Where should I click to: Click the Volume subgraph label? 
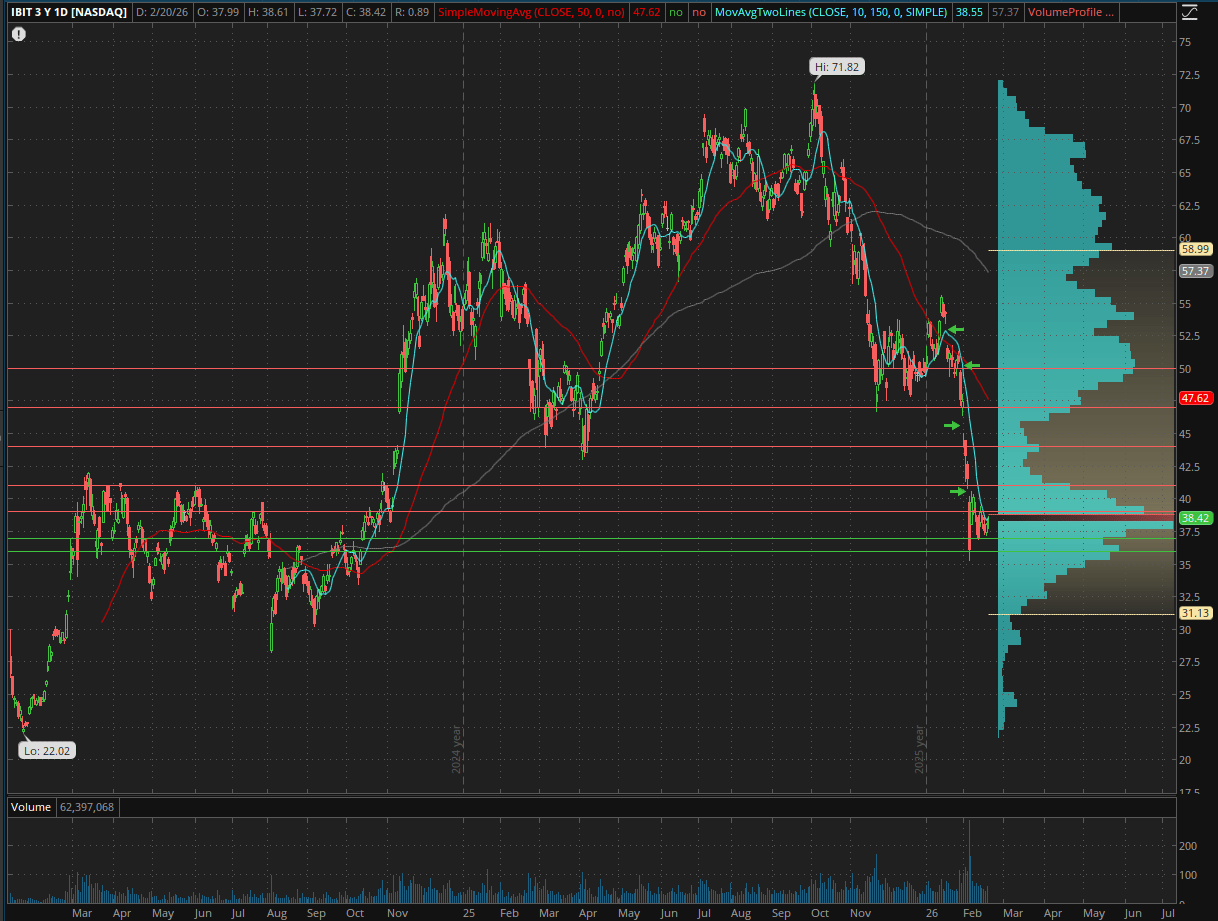point(29,806)
